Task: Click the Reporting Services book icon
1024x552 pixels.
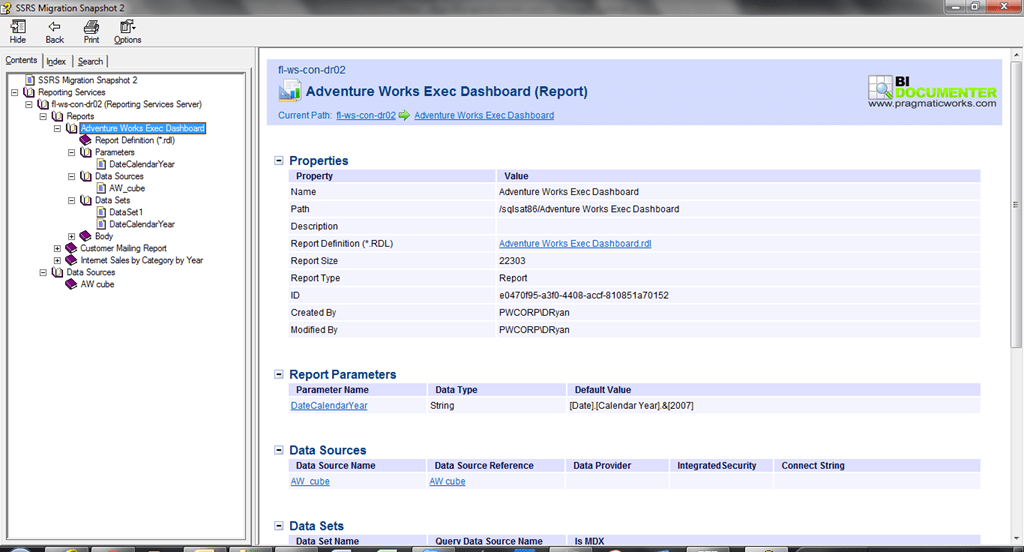Action: (x=29, y=92)
